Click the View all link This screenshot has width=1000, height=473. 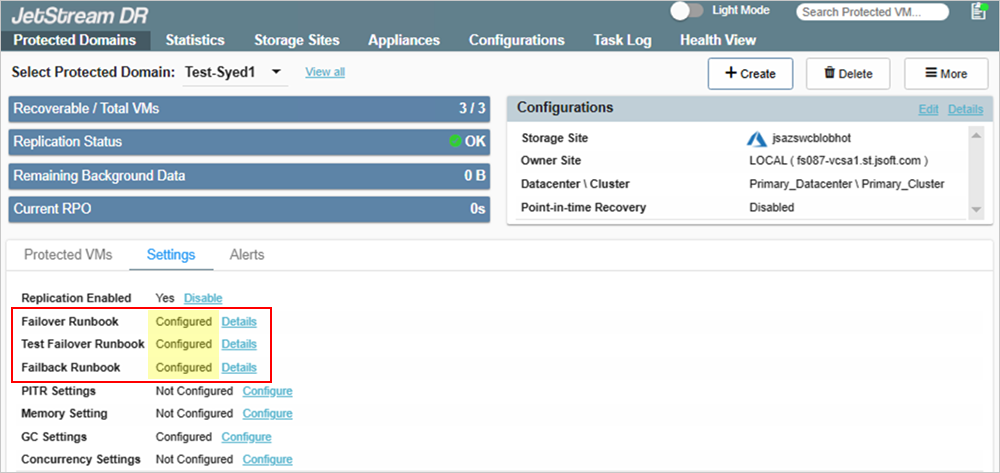pyautogui.click(x=325, y=72)
